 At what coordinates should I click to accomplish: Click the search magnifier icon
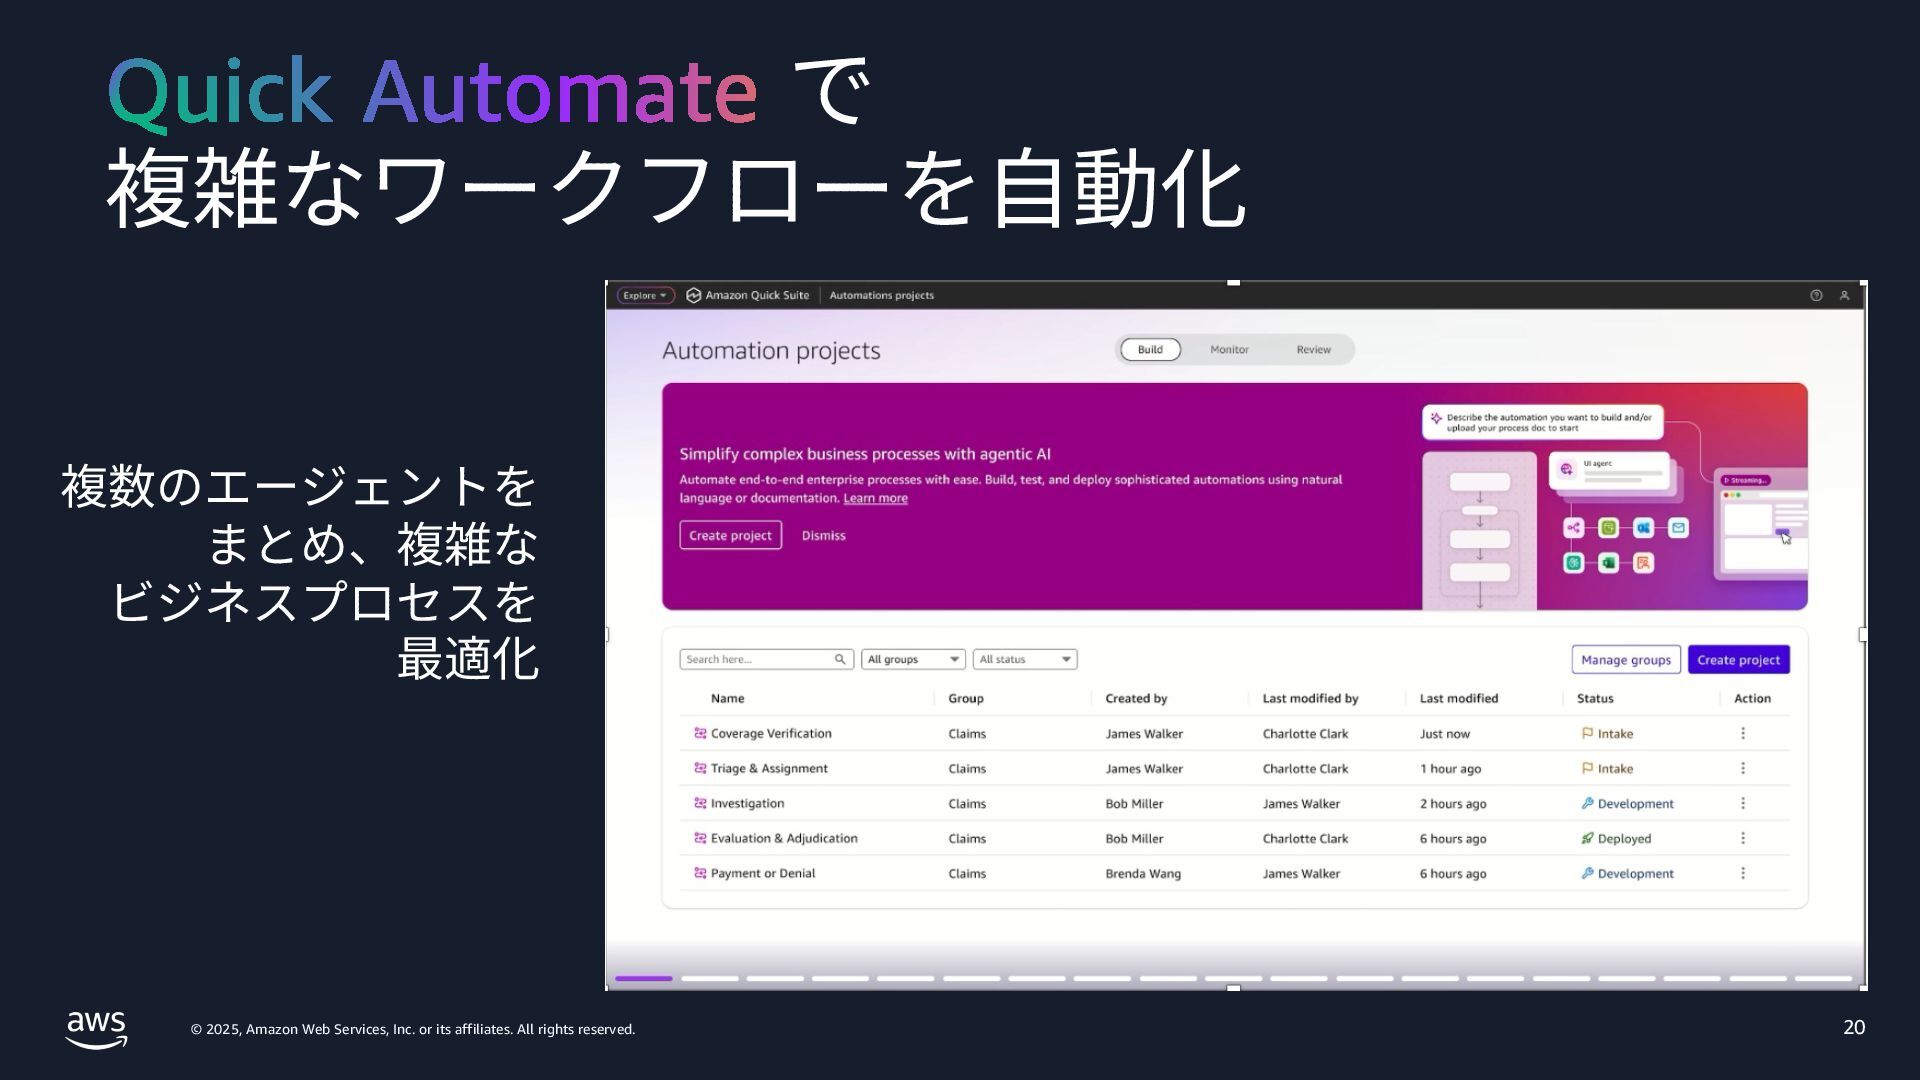click(x=840, y=659)
